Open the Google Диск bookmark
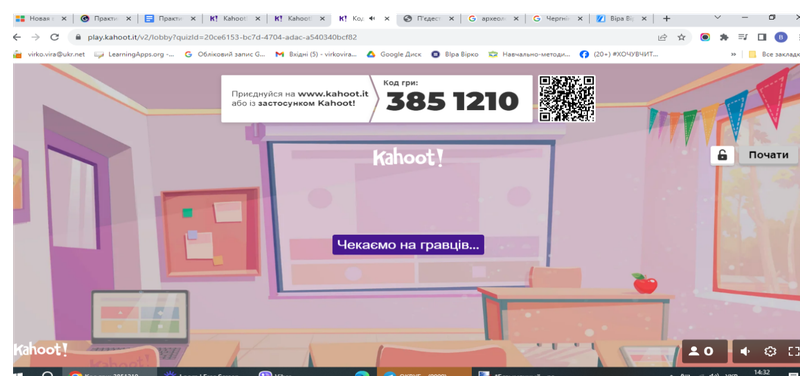This screenshot has height=376, width=800. pyautogui.click(x=394, y=54)
